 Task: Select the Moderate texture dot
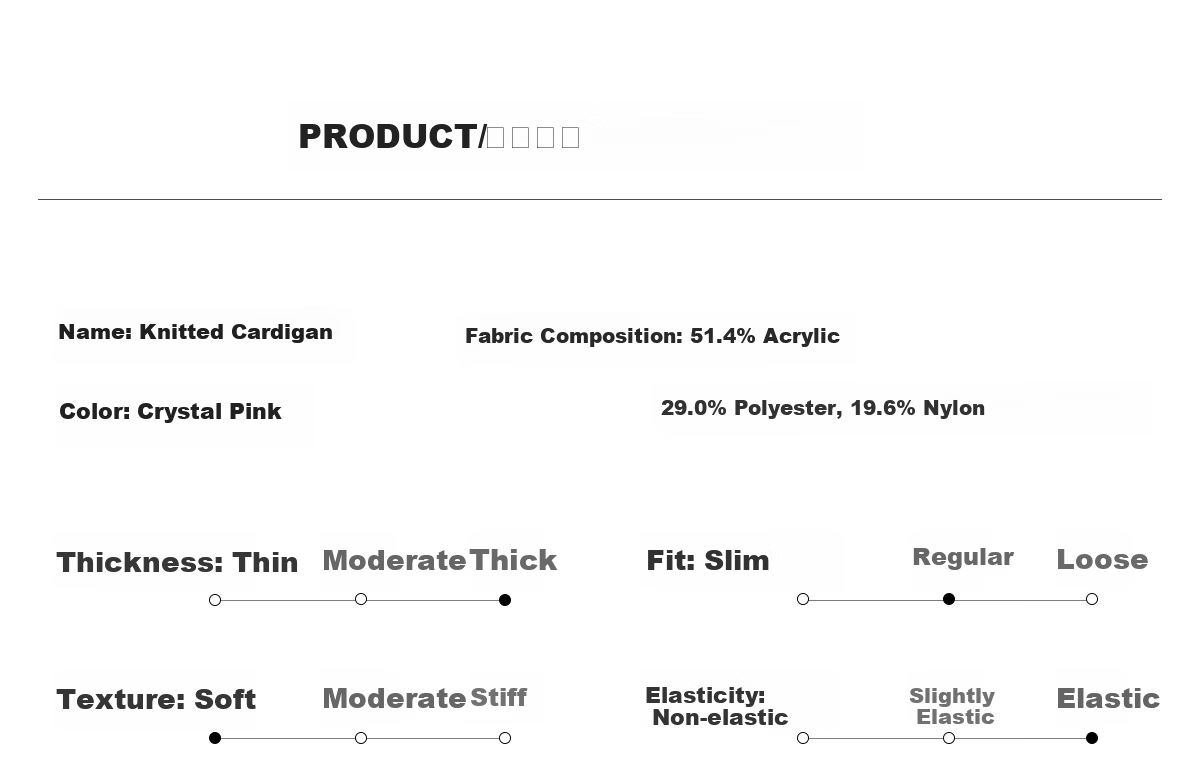click(361, 738)
